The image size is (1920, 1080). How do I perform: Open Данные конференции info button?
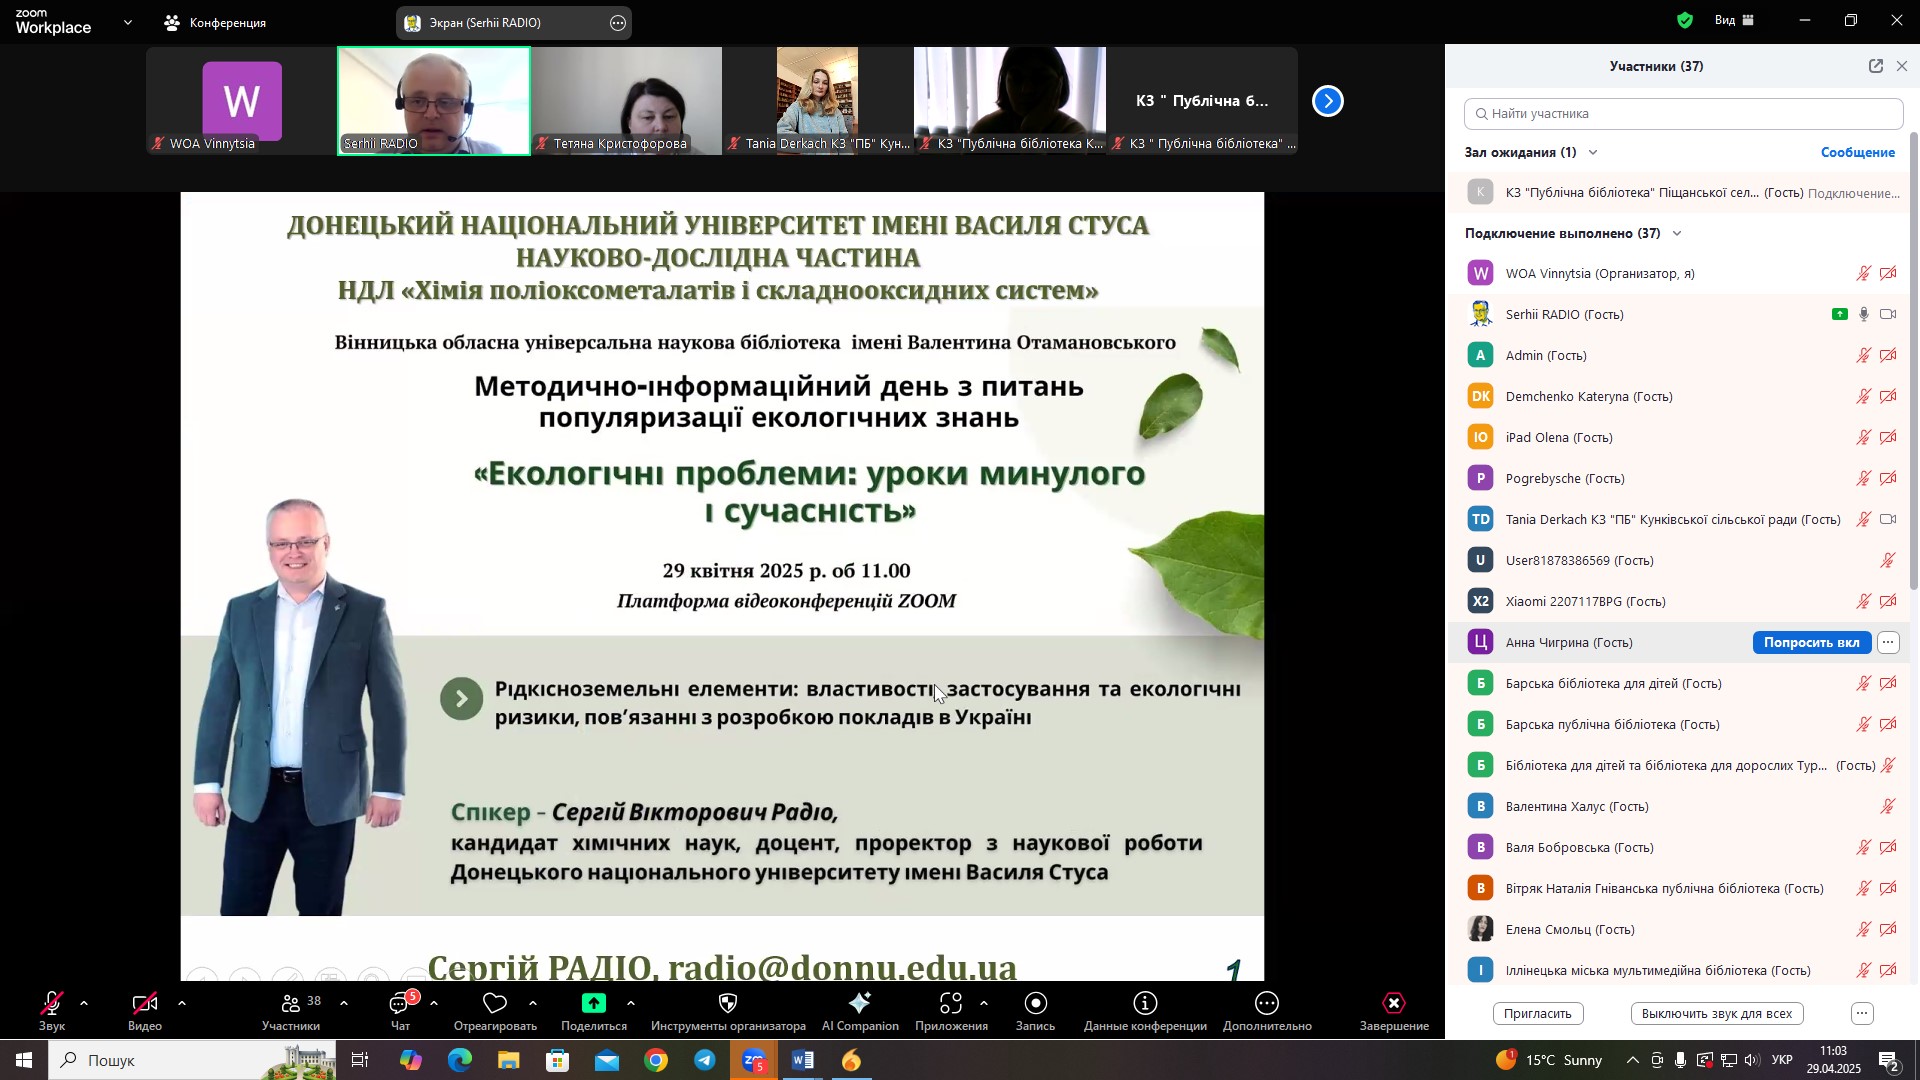(1145, 1011)
